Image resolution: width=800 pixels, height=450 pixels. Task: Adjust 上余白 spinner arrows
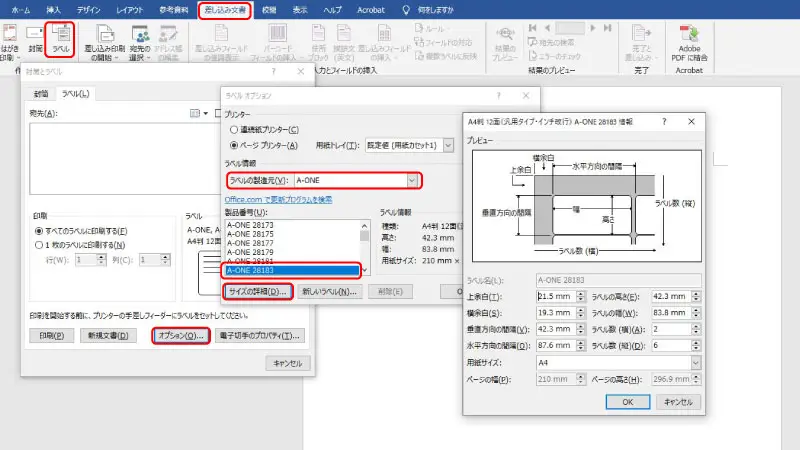(581, 296)
